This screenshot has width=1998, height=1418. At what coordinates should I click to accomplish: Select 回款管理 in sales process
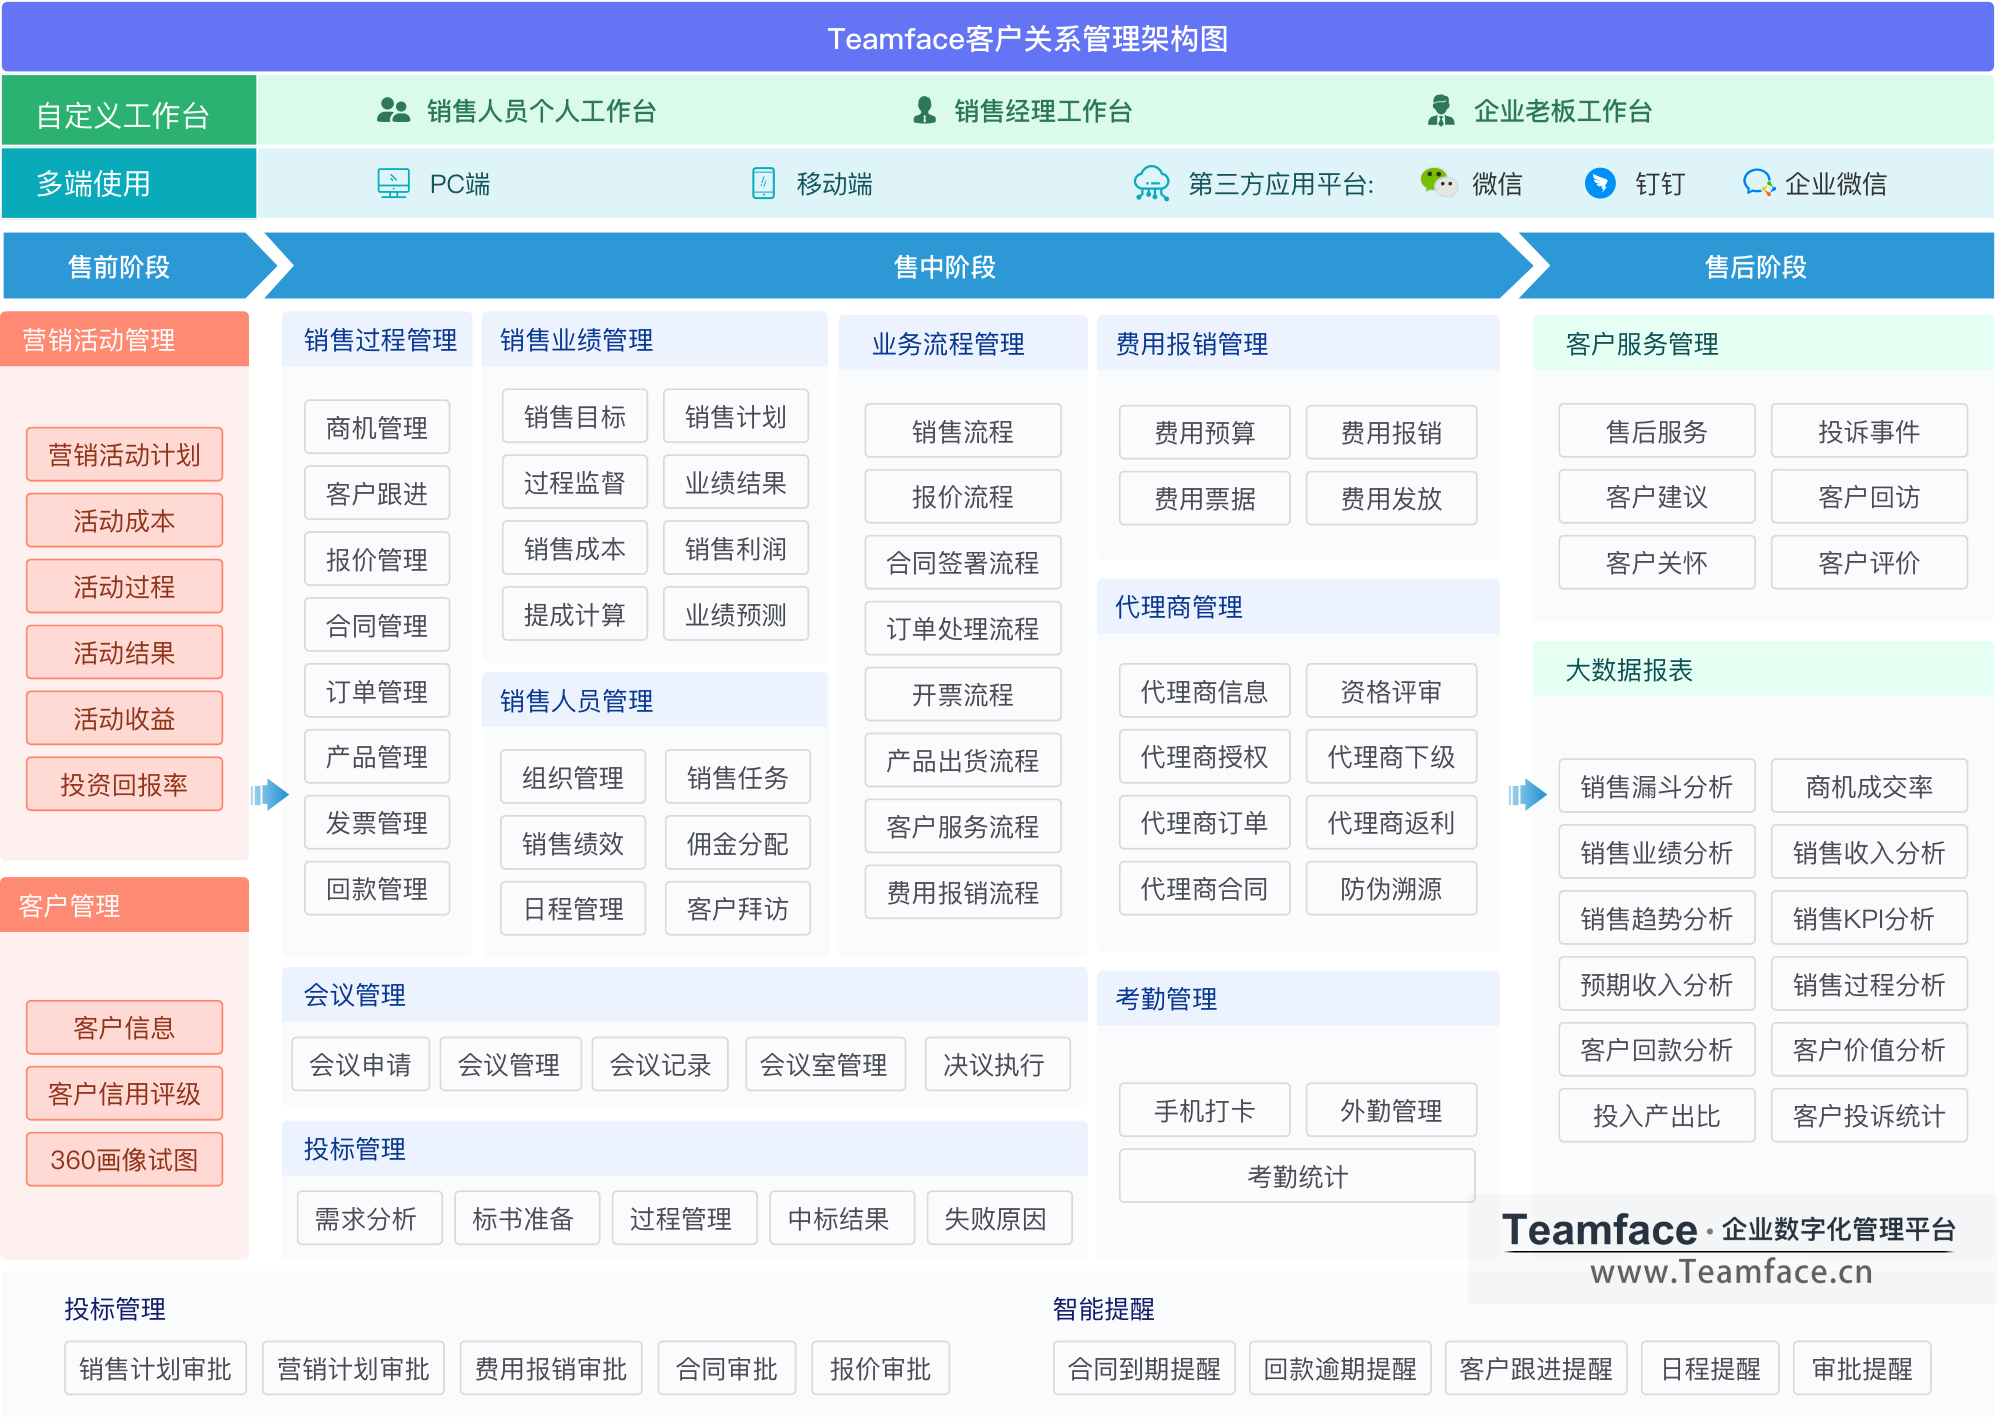click(377, 889)
